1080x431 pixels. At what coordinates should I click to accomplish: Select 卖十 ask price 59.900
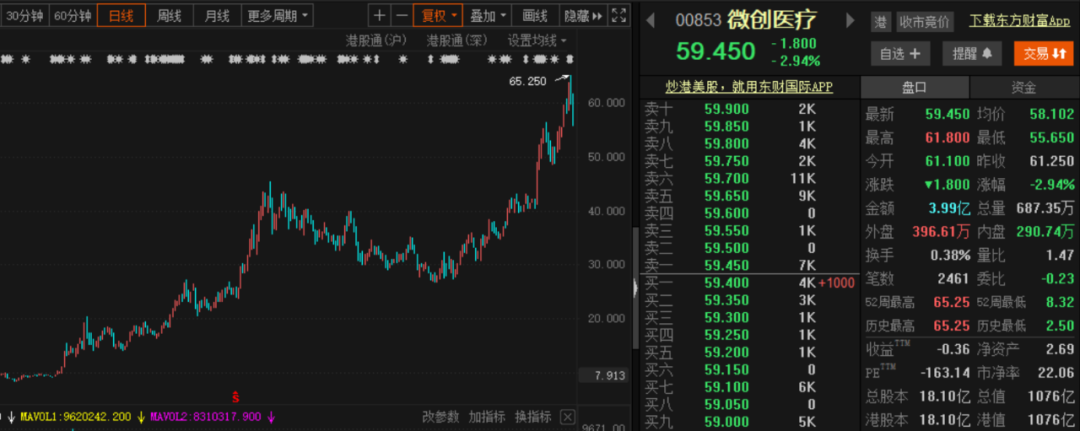(x=726, y=109)
